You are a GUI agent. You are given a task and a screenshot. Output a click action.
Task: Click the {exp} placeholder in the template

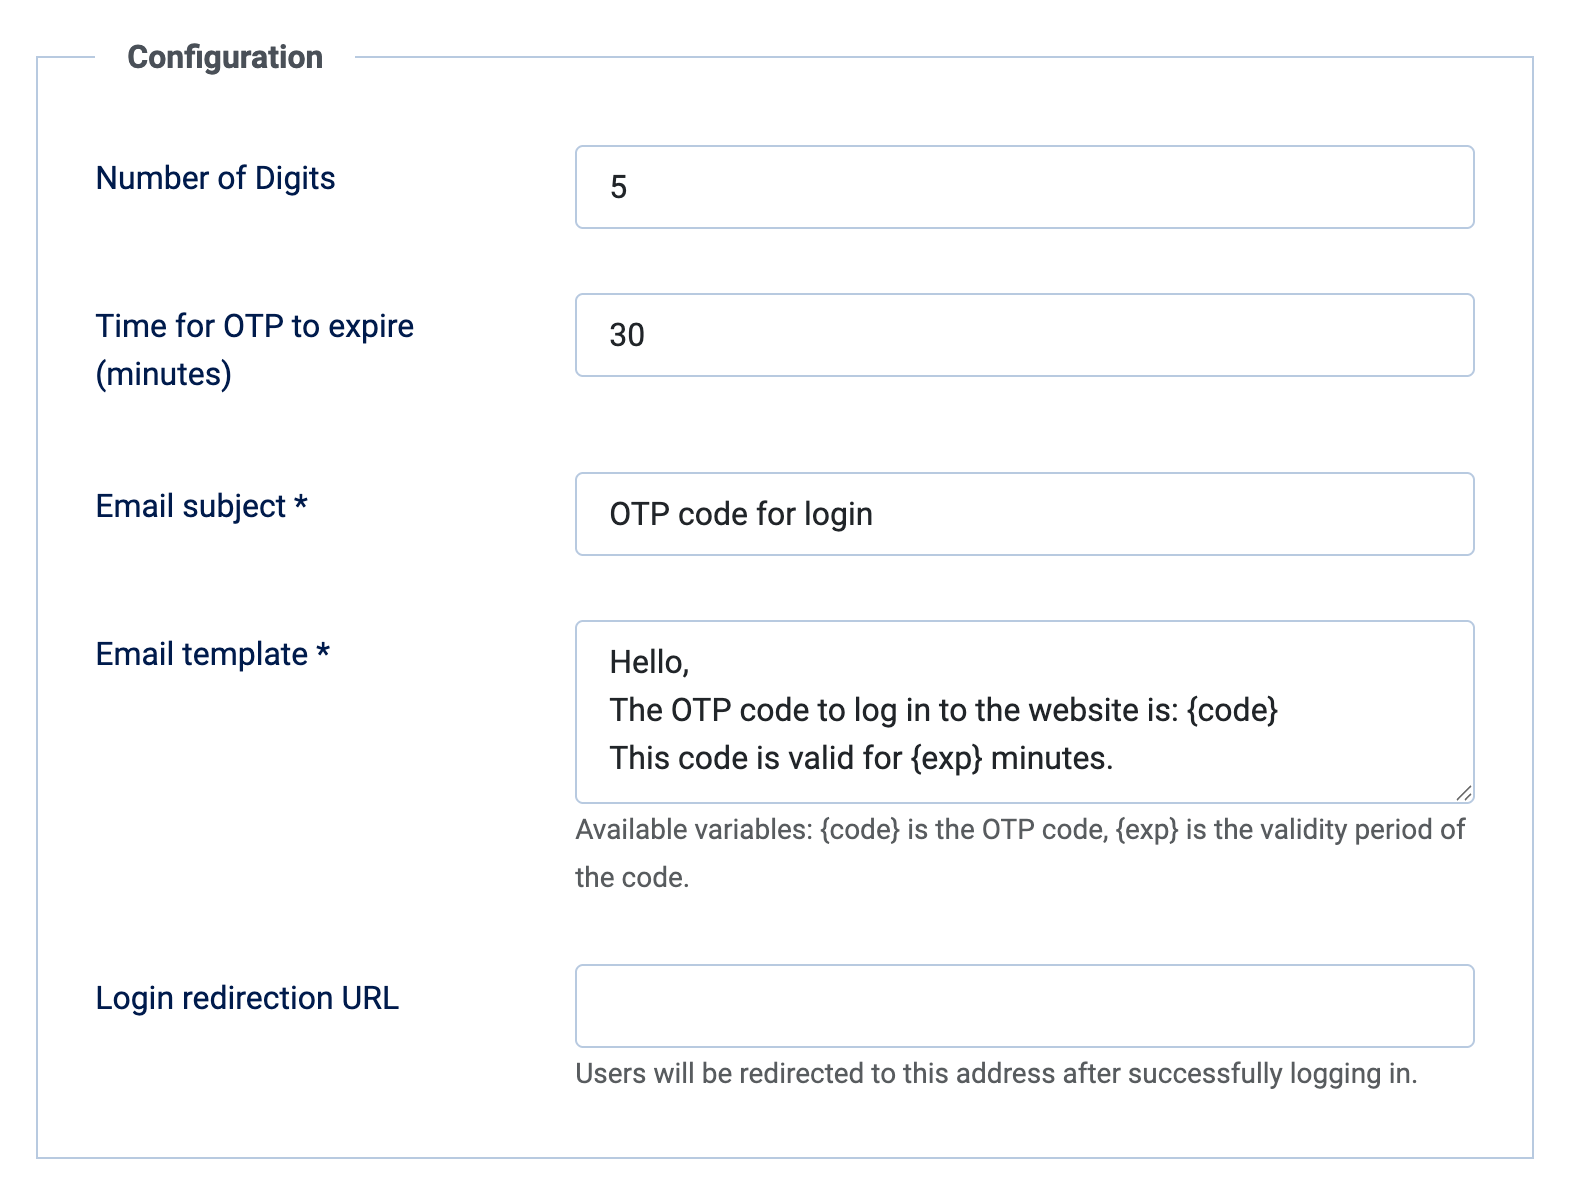point(946,758)
